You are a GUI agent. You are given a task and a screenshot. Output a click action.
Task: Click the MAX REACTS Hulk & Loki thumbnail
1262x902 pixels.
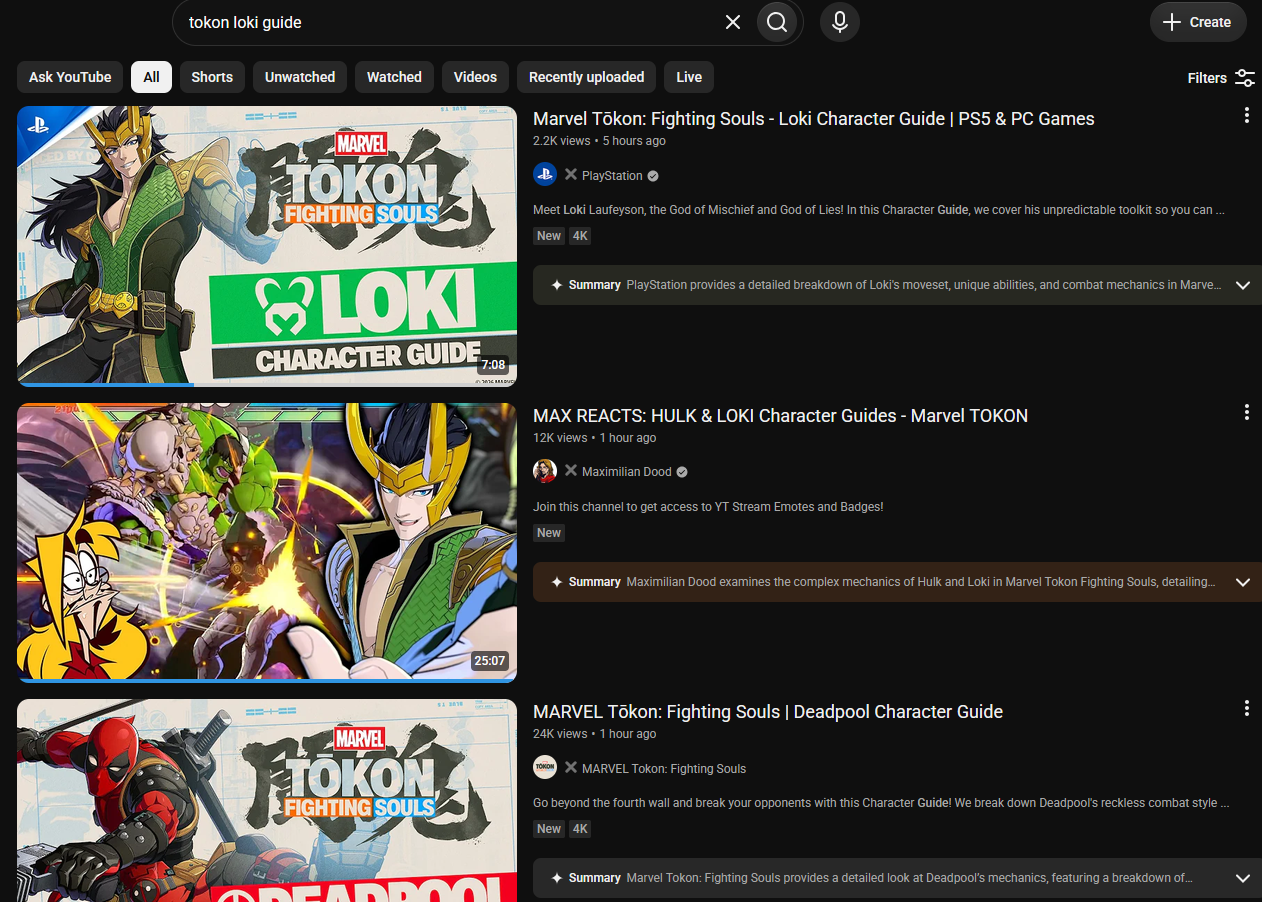[x=267, y=542]
